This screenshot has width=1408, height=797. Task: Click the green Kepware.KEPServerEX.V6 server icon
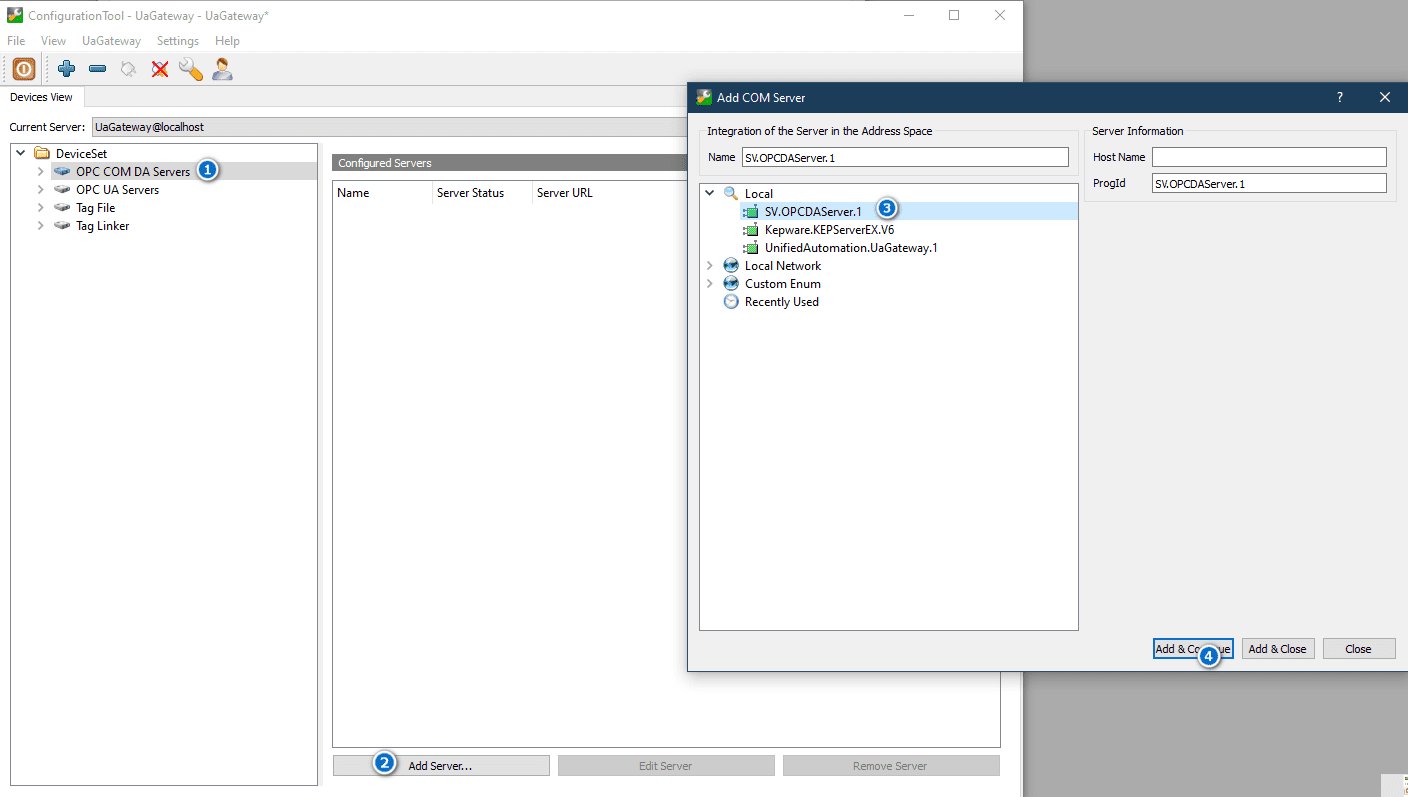tap(751, 230)
